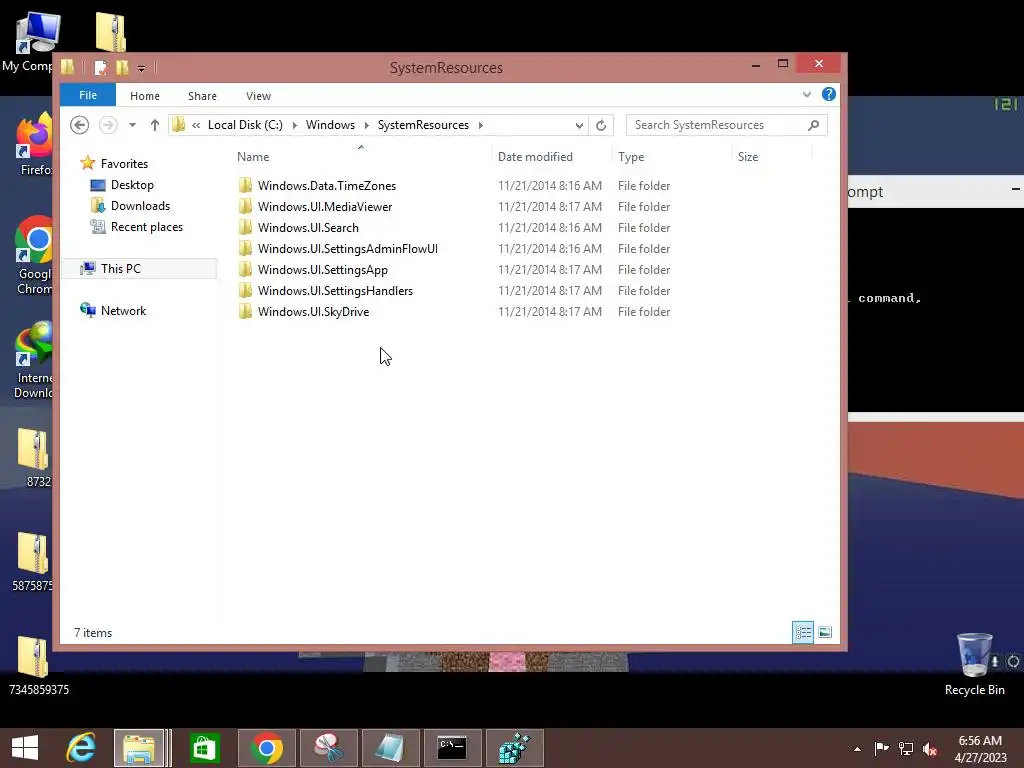The width and height of the screenshot is (1024, 768).
Task: Launch Internet Explorer from taskbar
Action: 81,748
